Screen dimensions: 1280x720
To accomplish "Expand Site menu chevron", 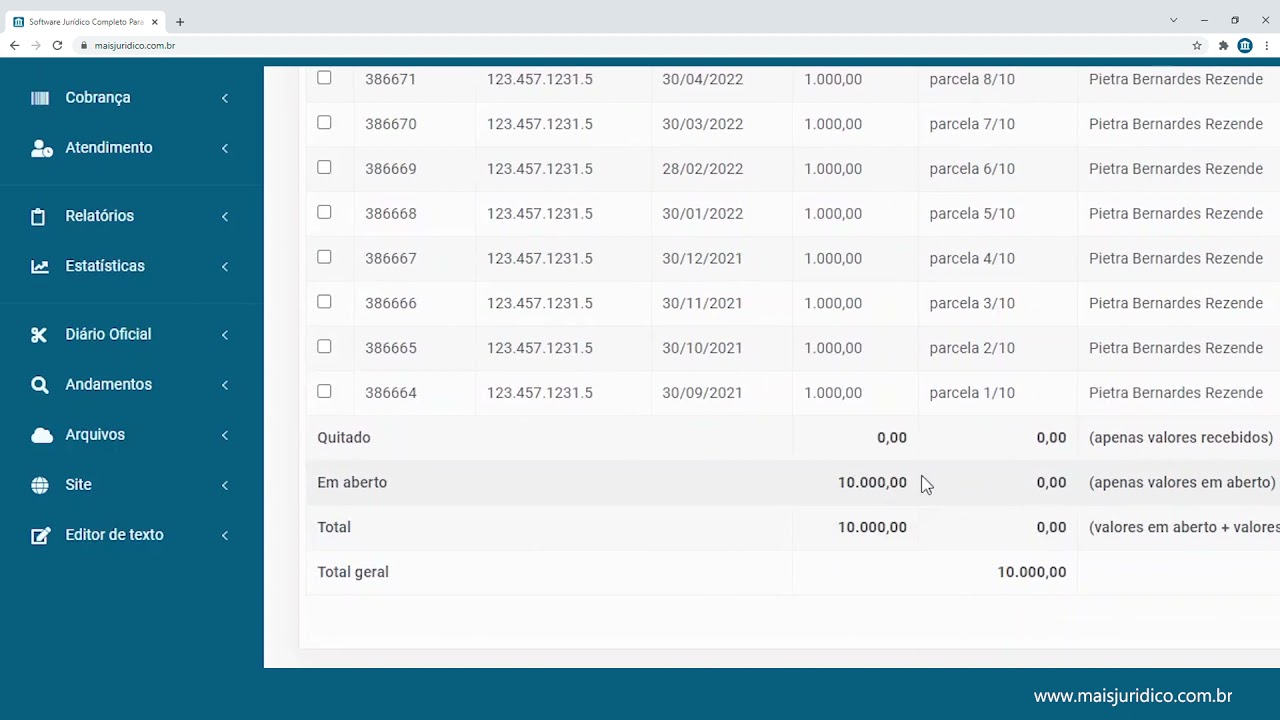I will (x=225, y=485).
